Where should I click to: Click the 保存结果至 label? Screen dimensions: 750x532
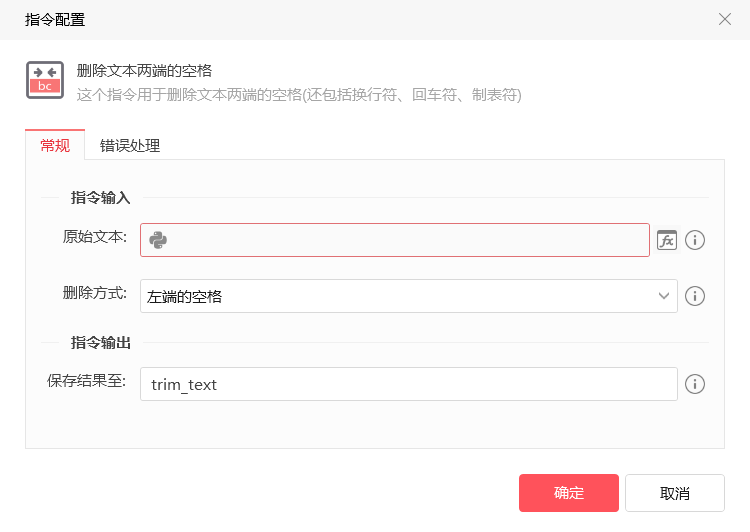pos(87,381)
